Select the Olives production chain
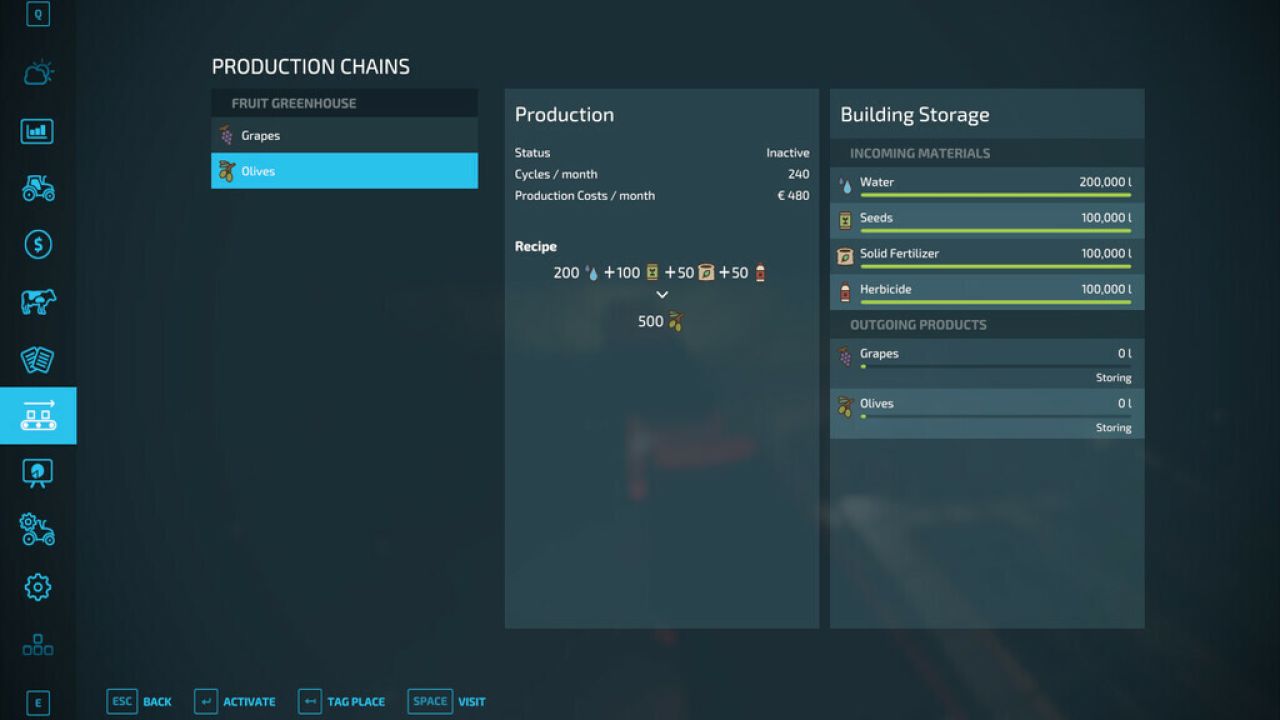 tap(344, 171)
